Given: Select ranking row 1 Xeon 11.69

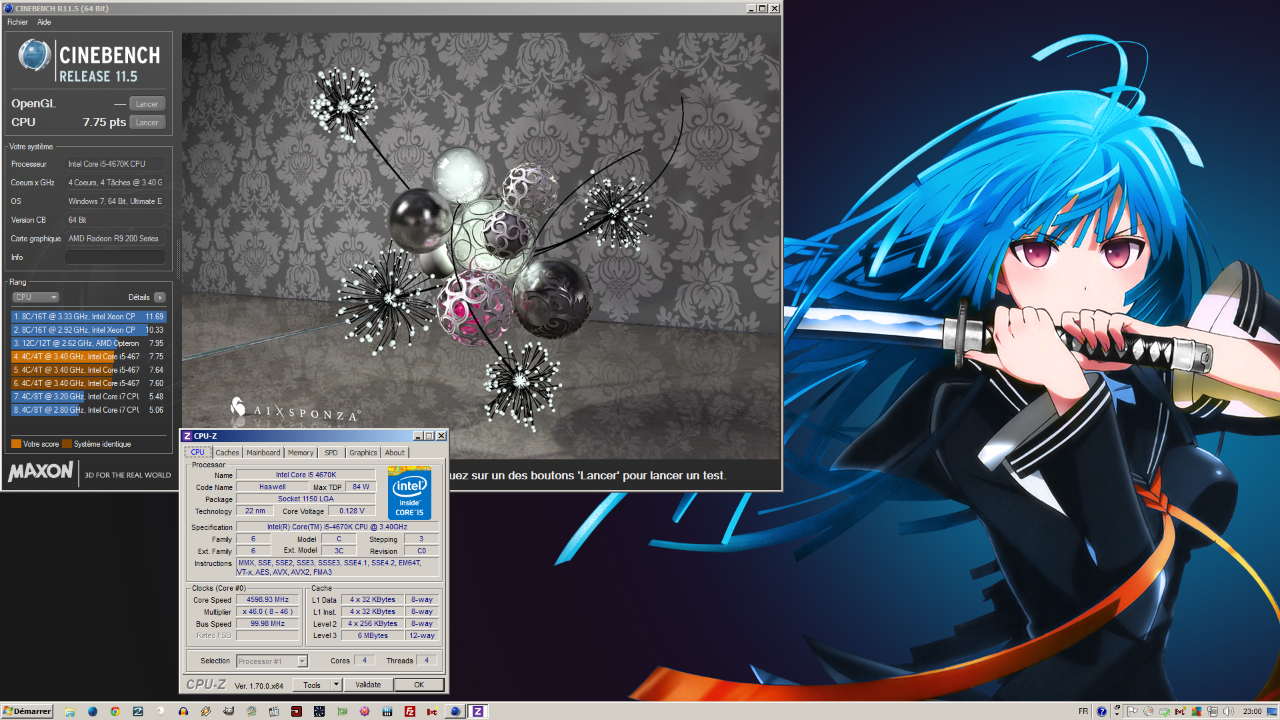Looking at the screenshot, I should [89, 317].
